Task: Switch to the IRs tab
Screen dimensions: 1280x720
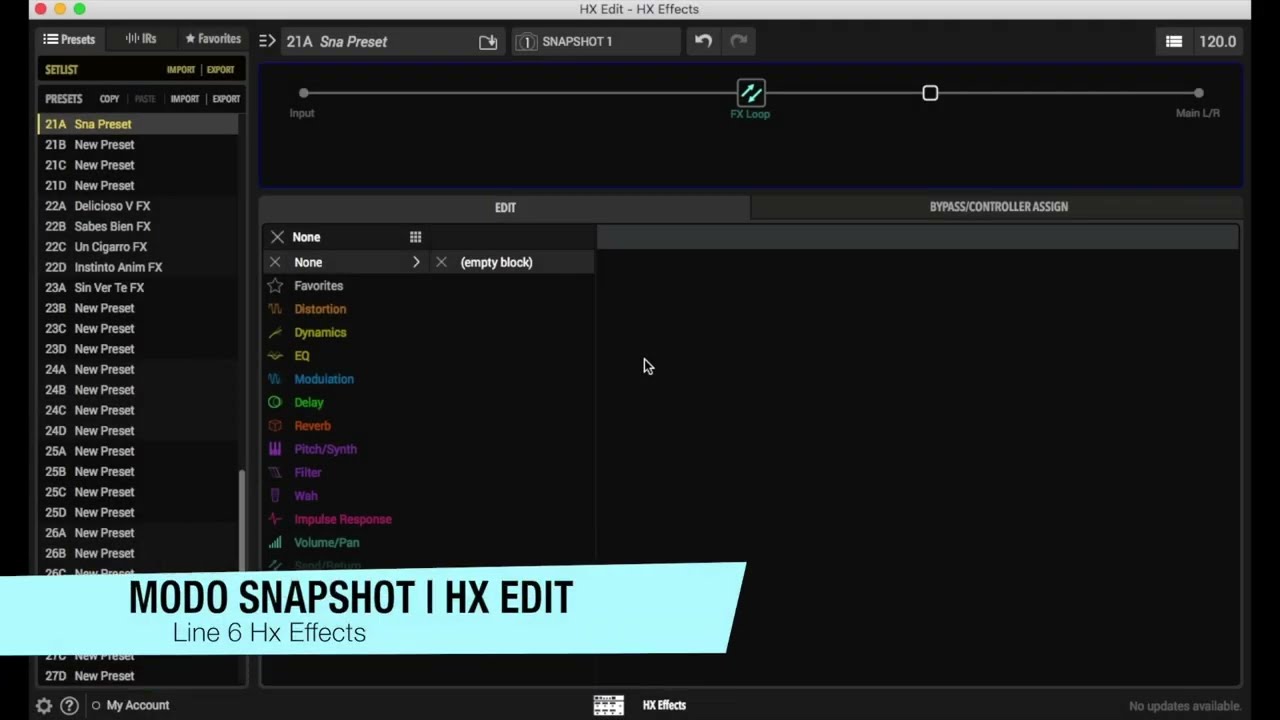Action: 141,39
